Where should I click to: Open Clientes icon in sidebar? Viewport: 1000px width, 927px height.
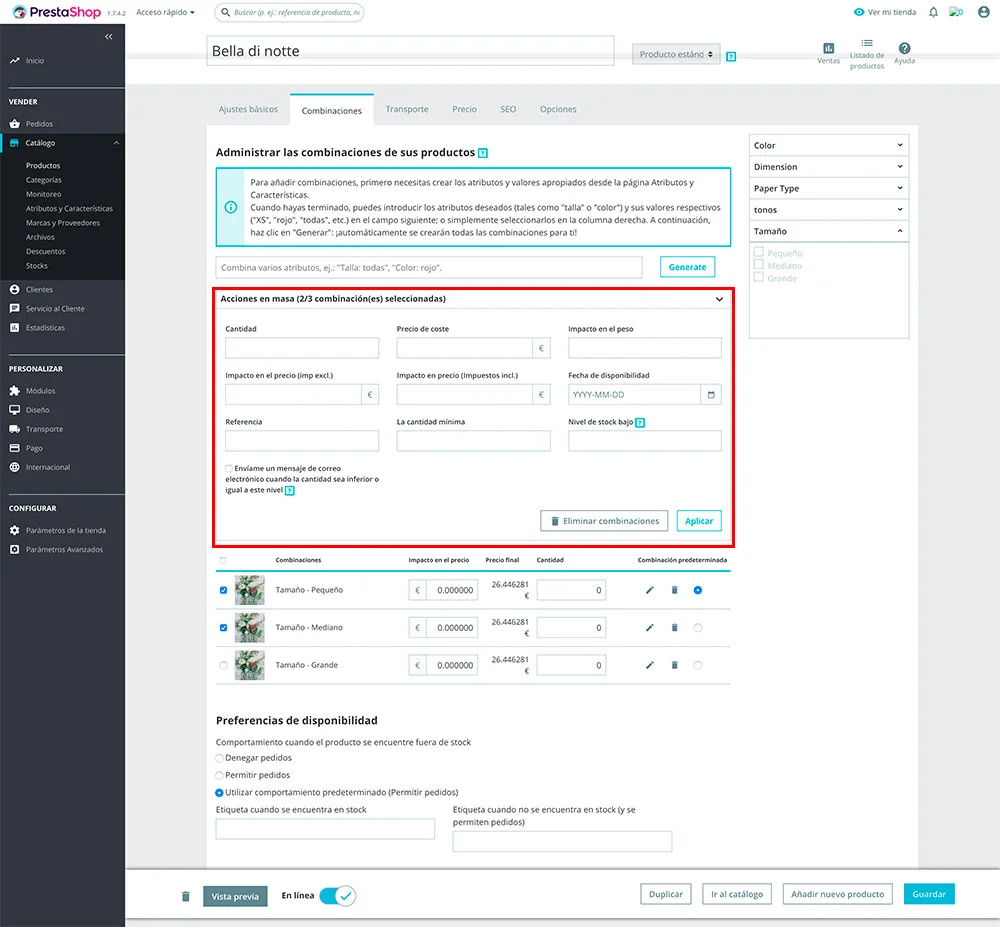click(x=15, y=289)
